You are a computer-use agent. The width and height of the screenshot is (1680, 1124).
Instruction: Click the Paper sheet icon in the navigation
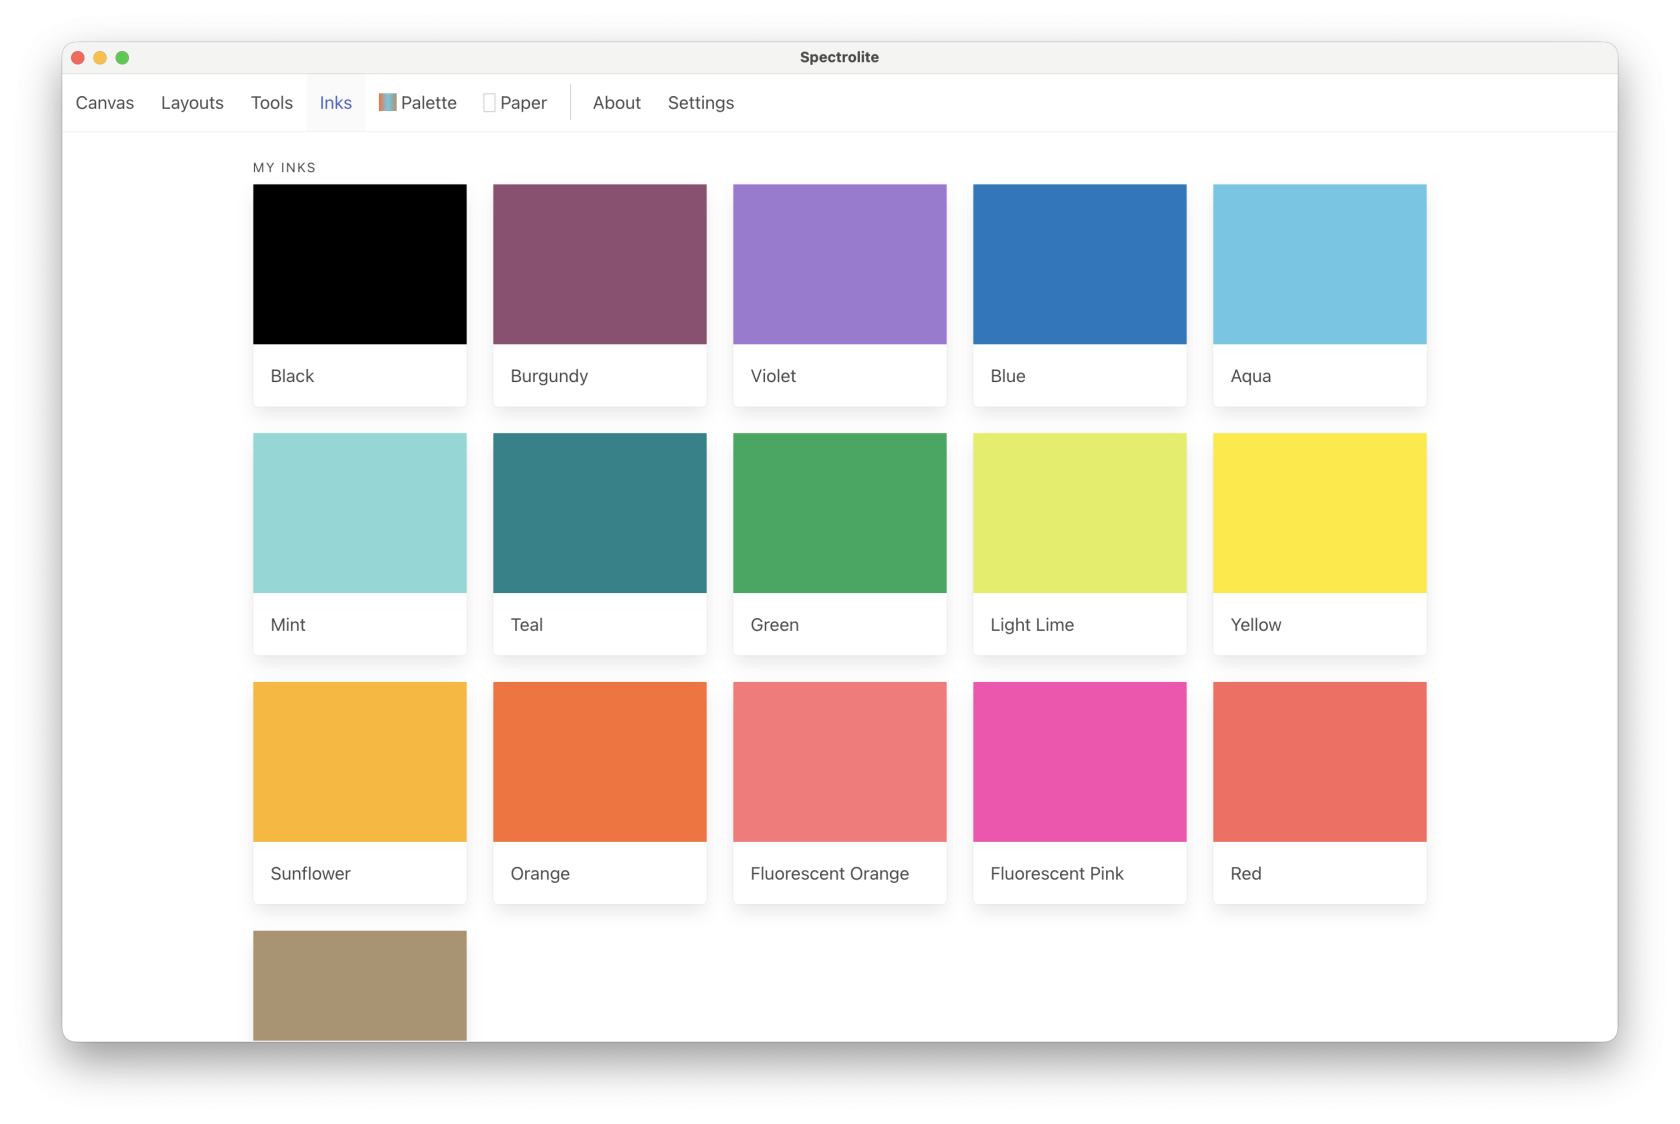(489, 103)
